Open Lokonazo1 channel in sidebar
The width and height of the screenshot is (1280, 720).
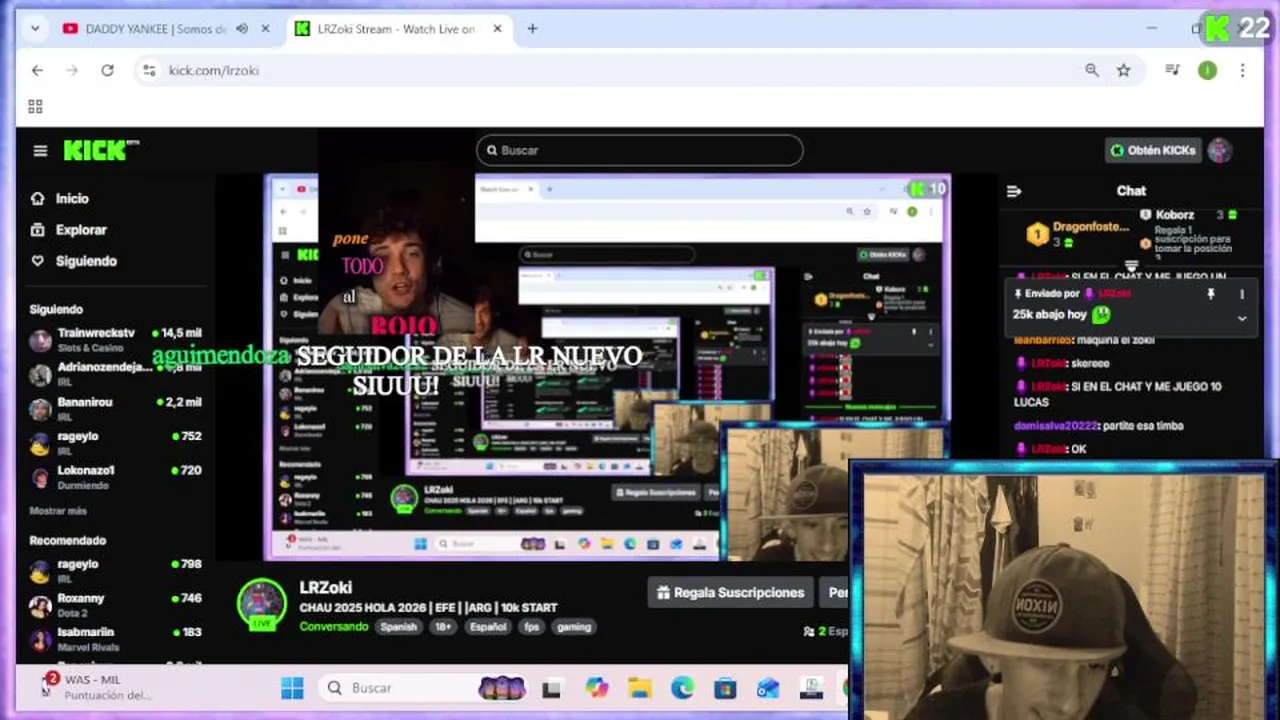click(116, 477)
